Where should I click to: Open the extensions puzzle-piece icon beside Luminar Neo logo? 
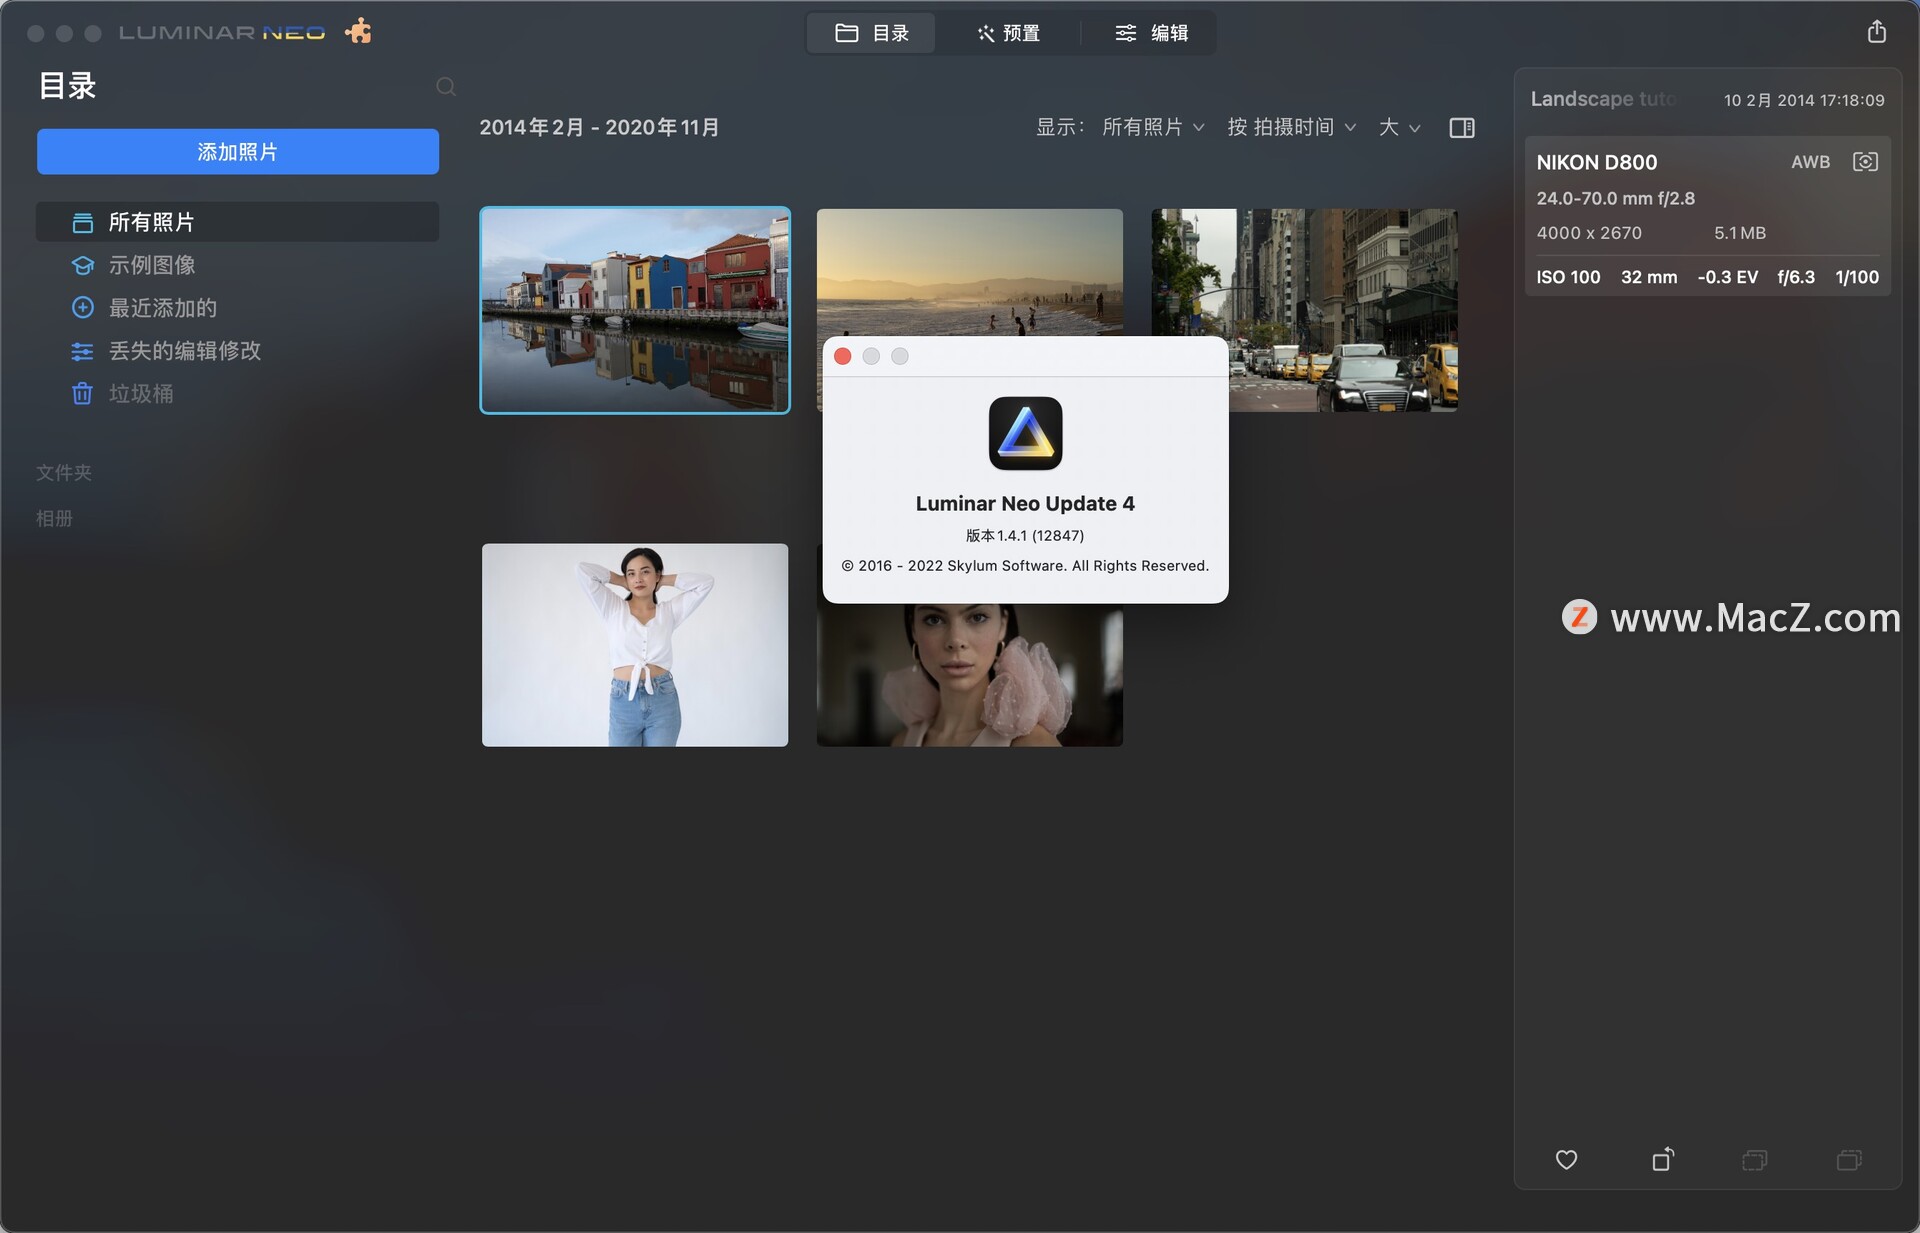(x=358, y=30)
